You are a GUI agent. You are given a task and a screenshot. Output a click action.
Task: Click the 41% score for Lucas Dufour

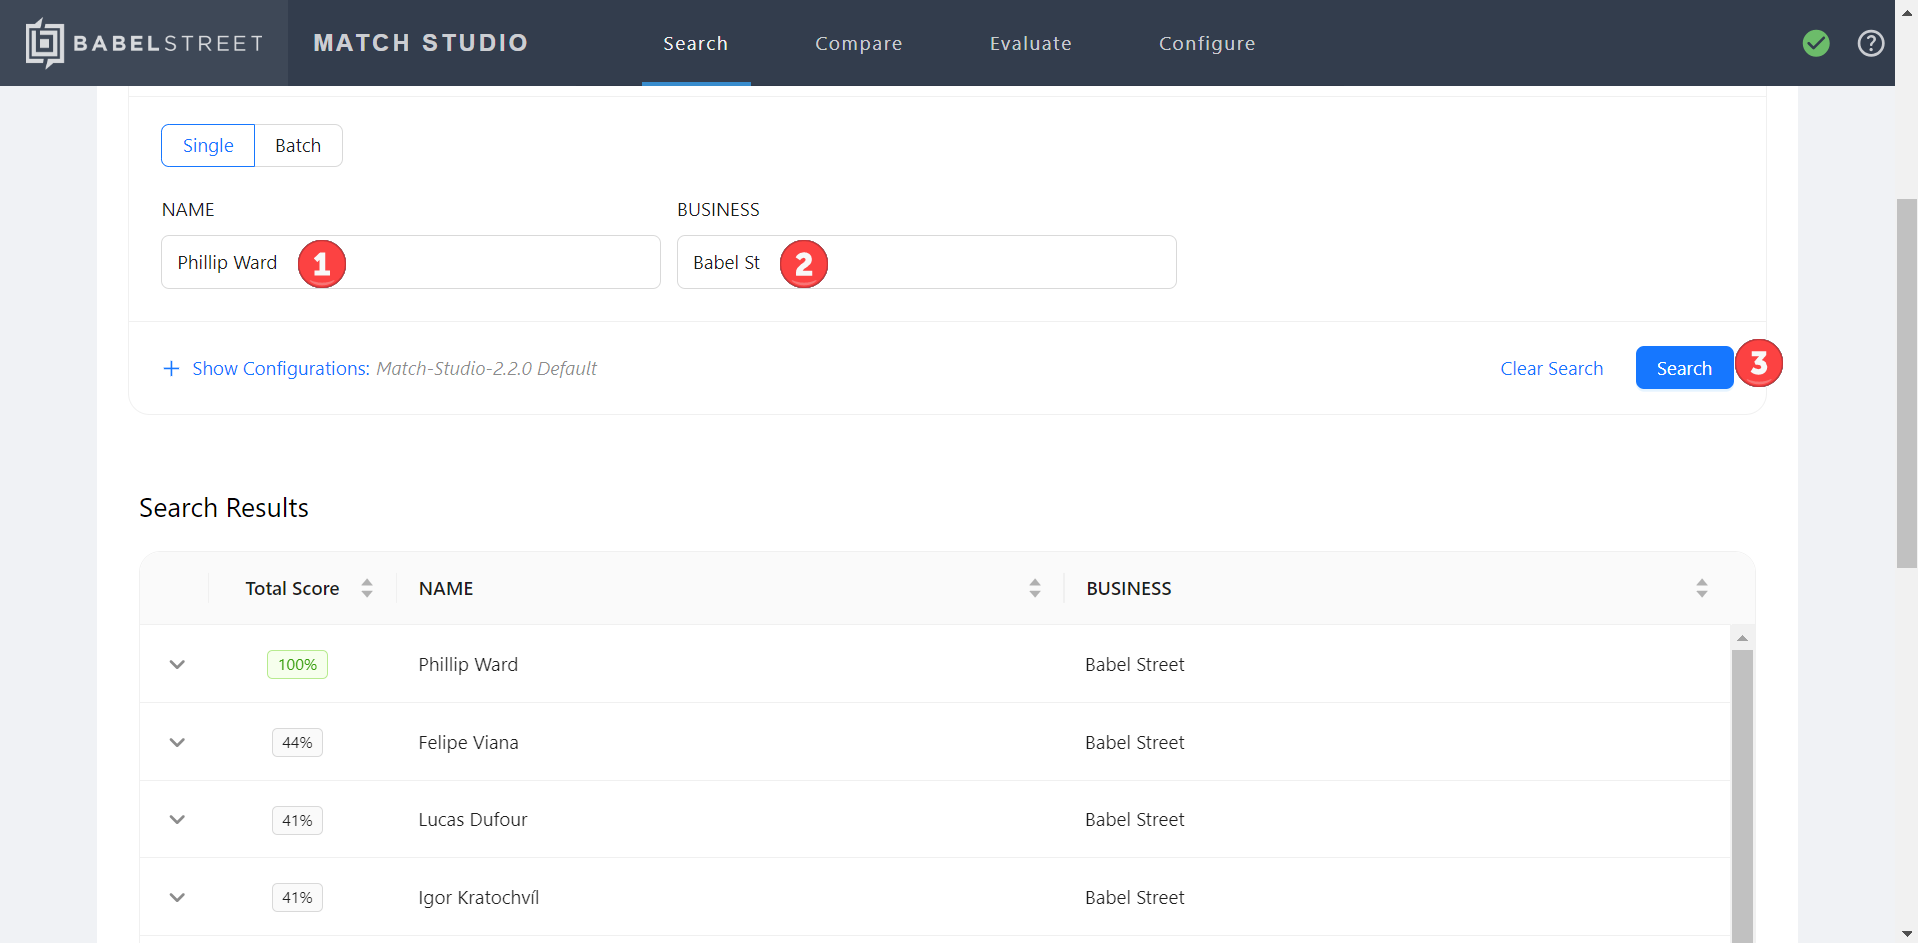coord(297,820)
